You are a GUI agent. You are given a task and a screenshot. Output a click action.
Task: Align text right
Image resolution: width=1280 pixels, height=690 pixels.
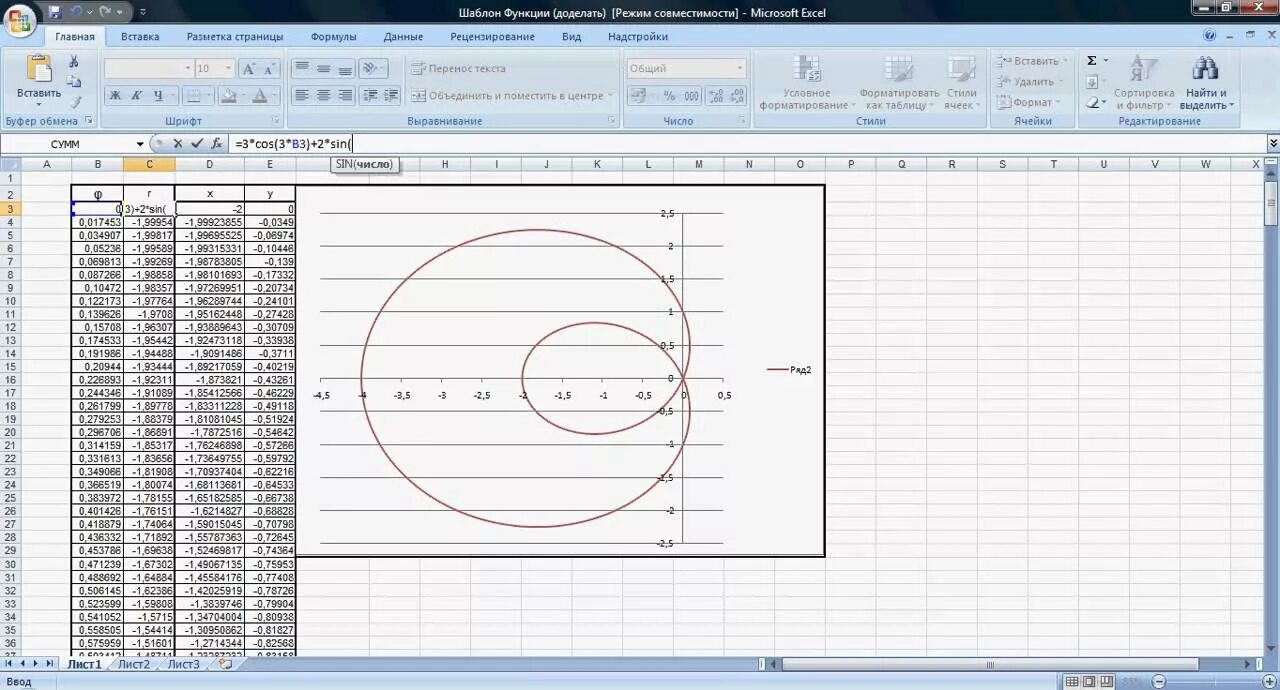pos(345,96)
